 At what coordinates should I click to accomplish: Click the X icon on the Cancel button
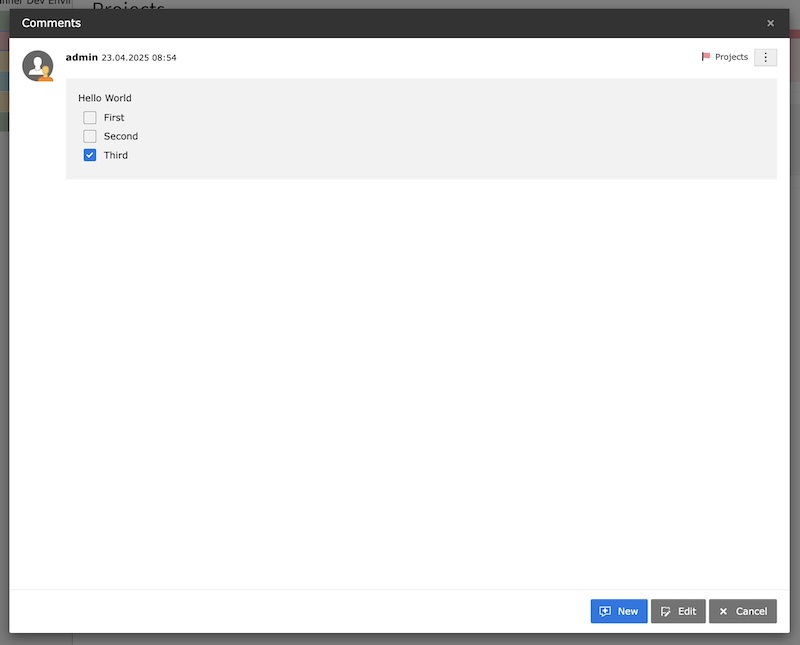tap(723, 611)
